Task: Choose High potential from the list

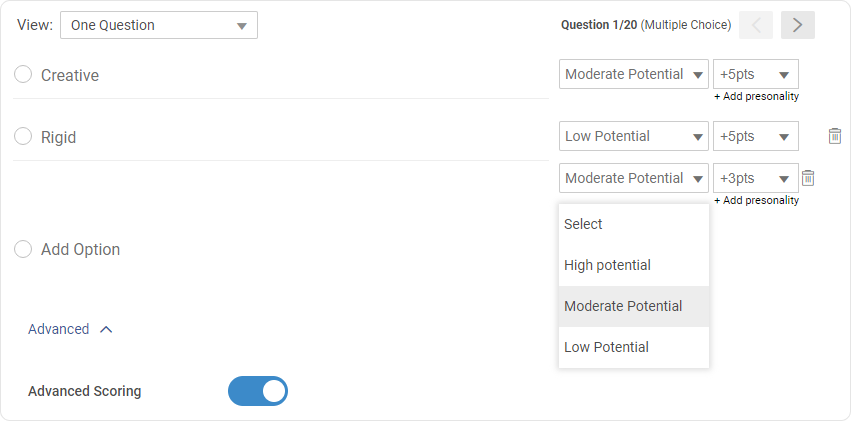Action: coord(607,265)
